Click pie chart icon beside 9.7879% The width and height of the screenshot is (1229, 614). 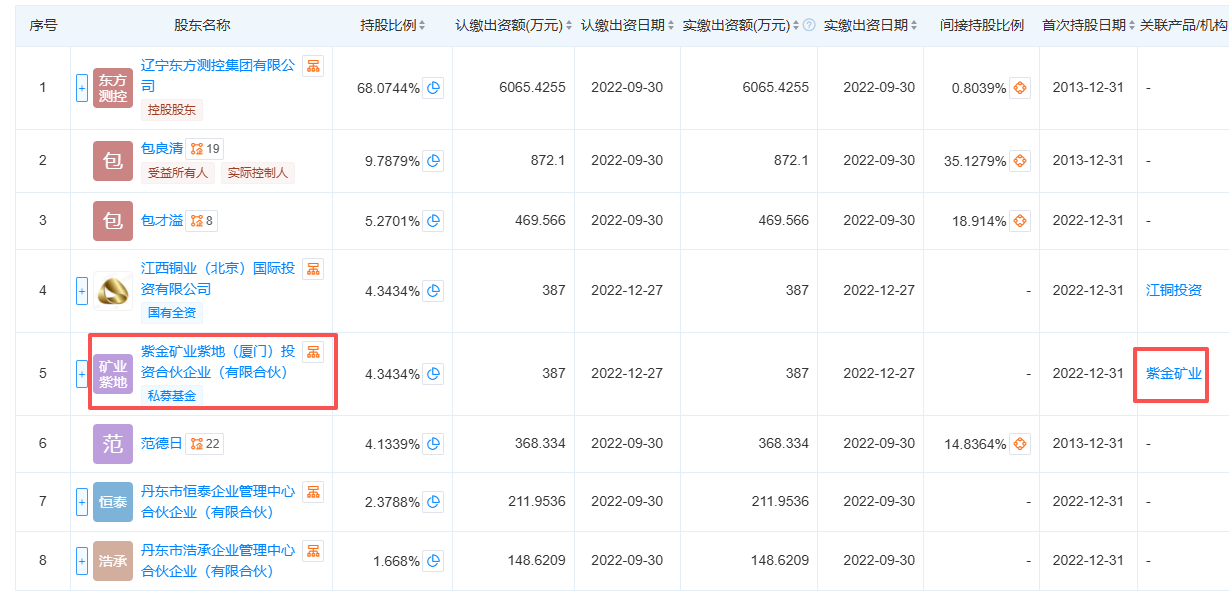click(x=433, y=161)
